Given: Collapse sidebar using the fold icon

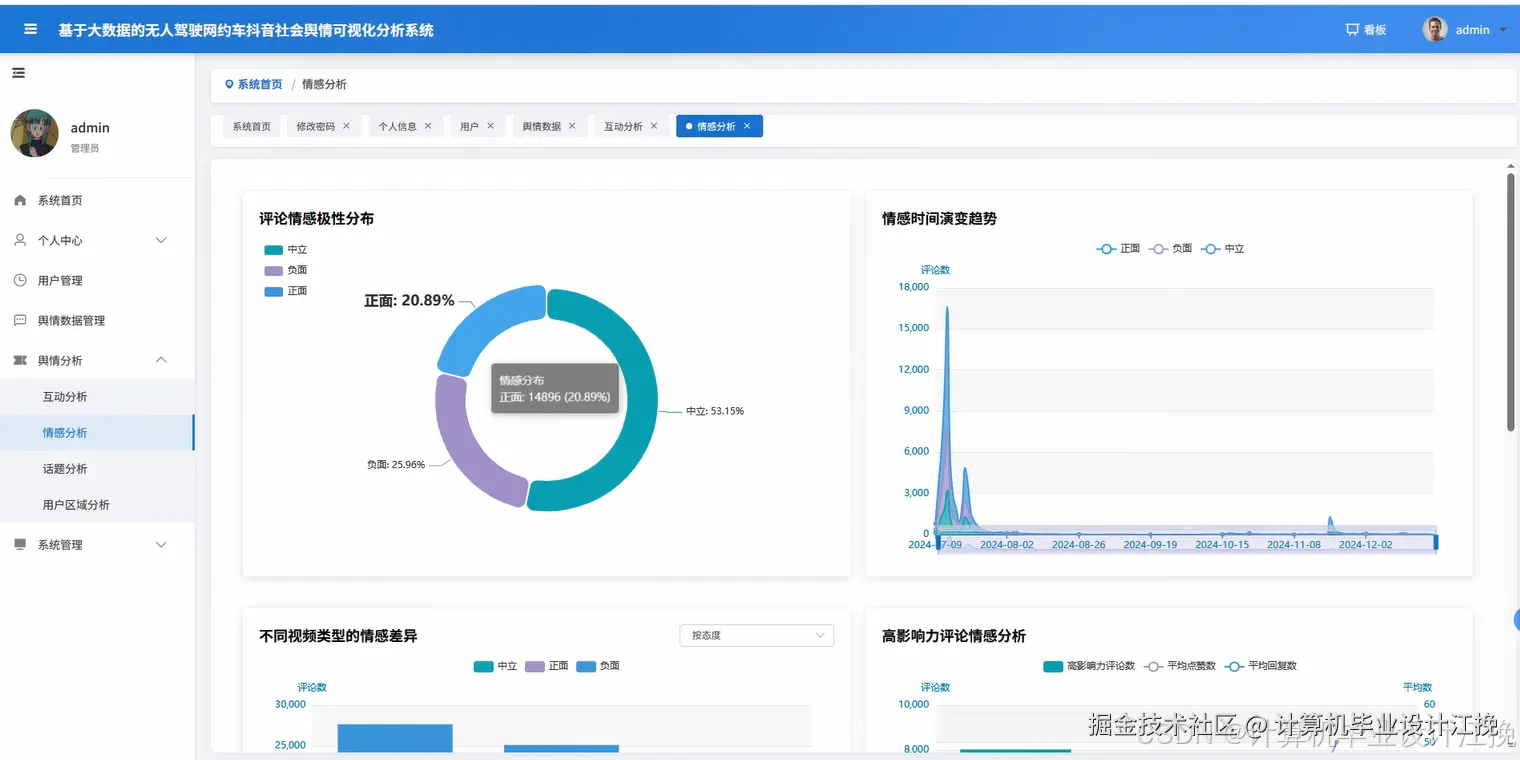Looking at the screenshot, I should coord(18,73).
